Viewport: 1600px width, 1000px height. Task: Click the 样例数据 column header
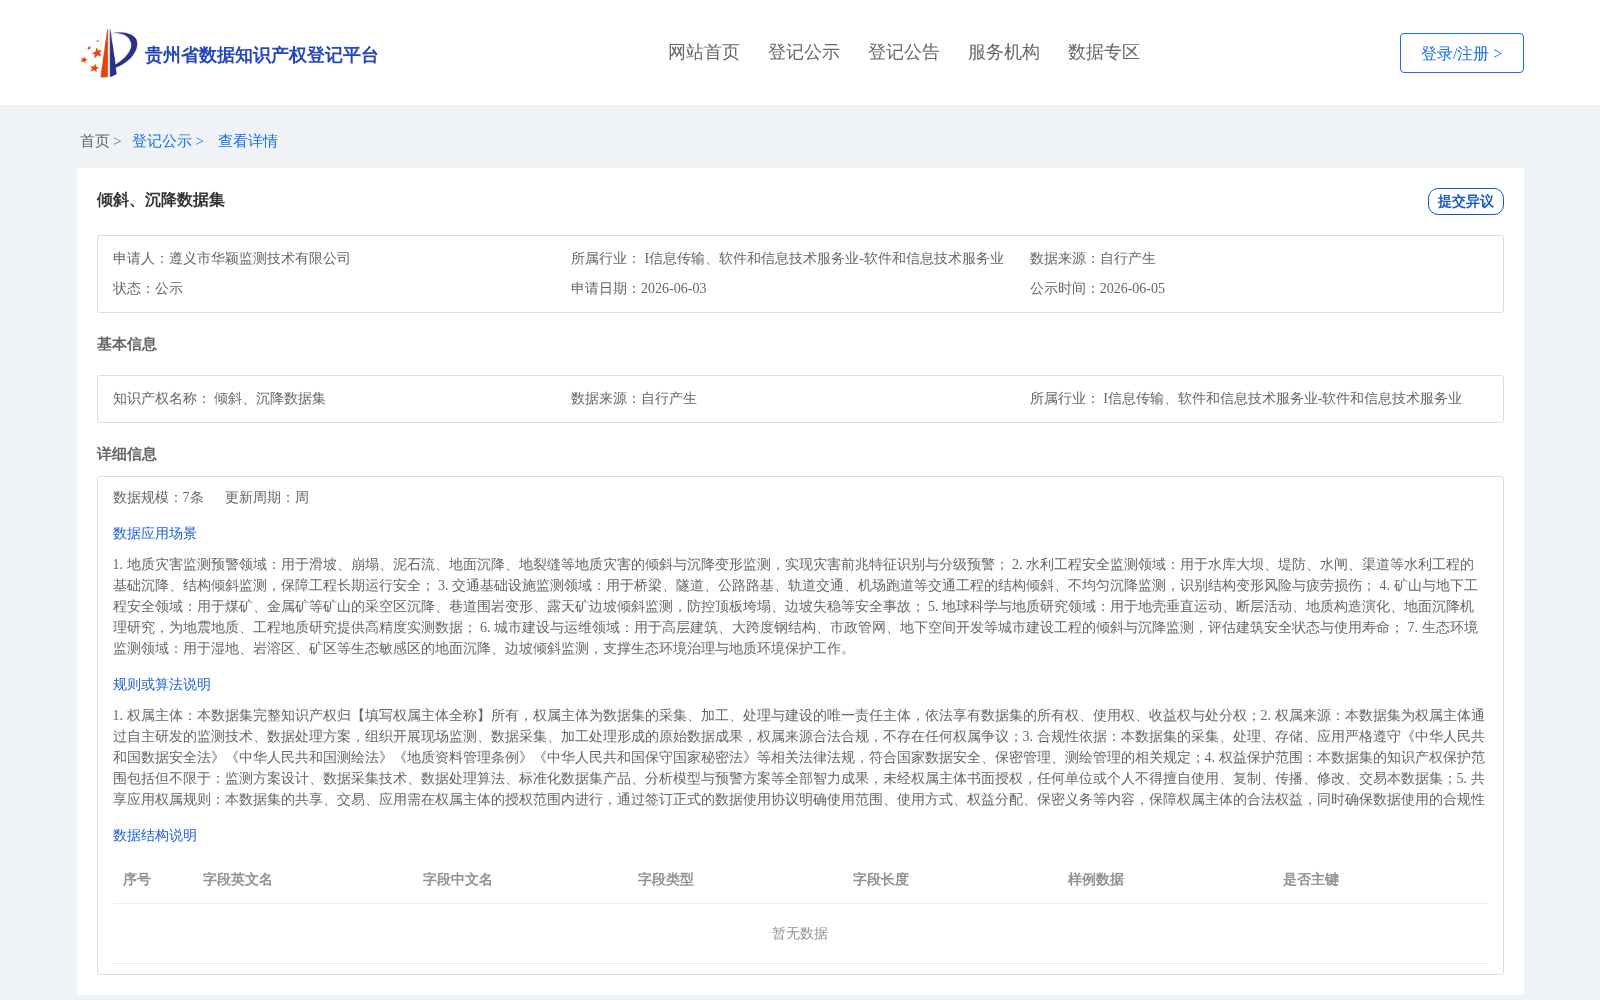[x=1096, y=879]
